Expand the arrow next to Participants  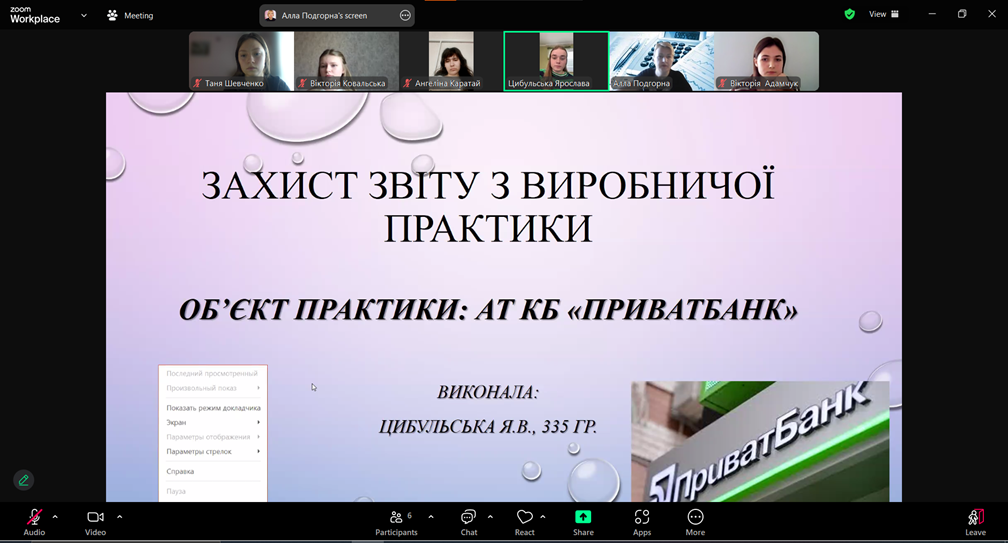pyautogui.click(x=431, y=517)
